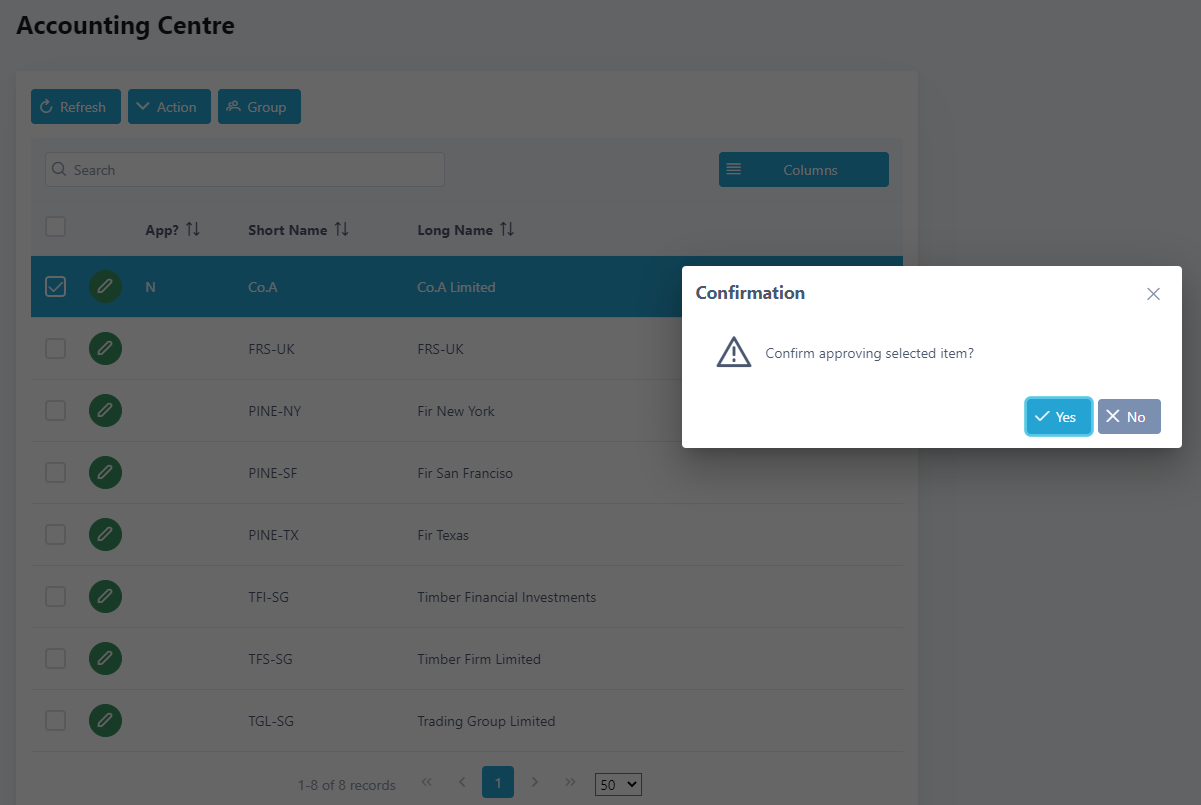Image resolution: width=1201 pixels, height=805 pixels.
Task: Uncheck the Co.A row checkbox
Action: [x=56, y=287]
